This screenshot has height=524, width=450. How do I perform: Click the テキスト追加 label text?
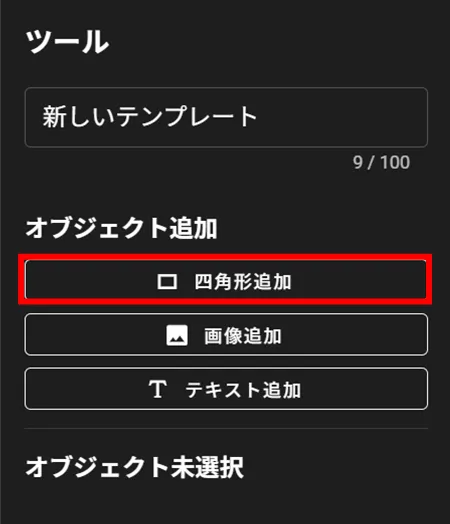243,390
